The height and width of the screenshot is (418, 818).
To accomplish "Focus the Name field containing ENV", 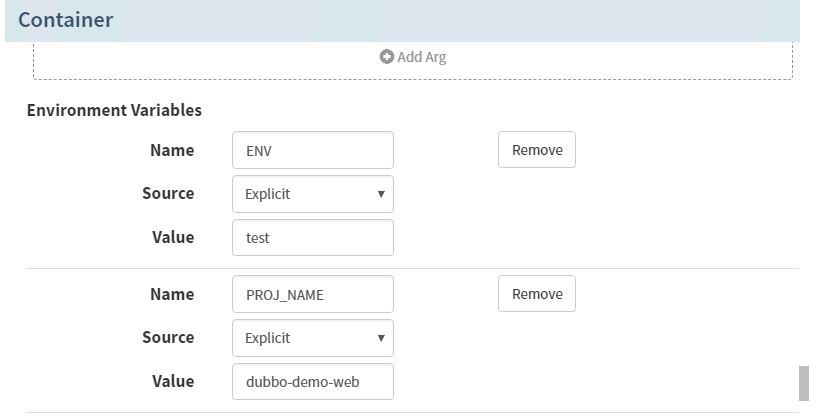I will [x=312, y=151].
